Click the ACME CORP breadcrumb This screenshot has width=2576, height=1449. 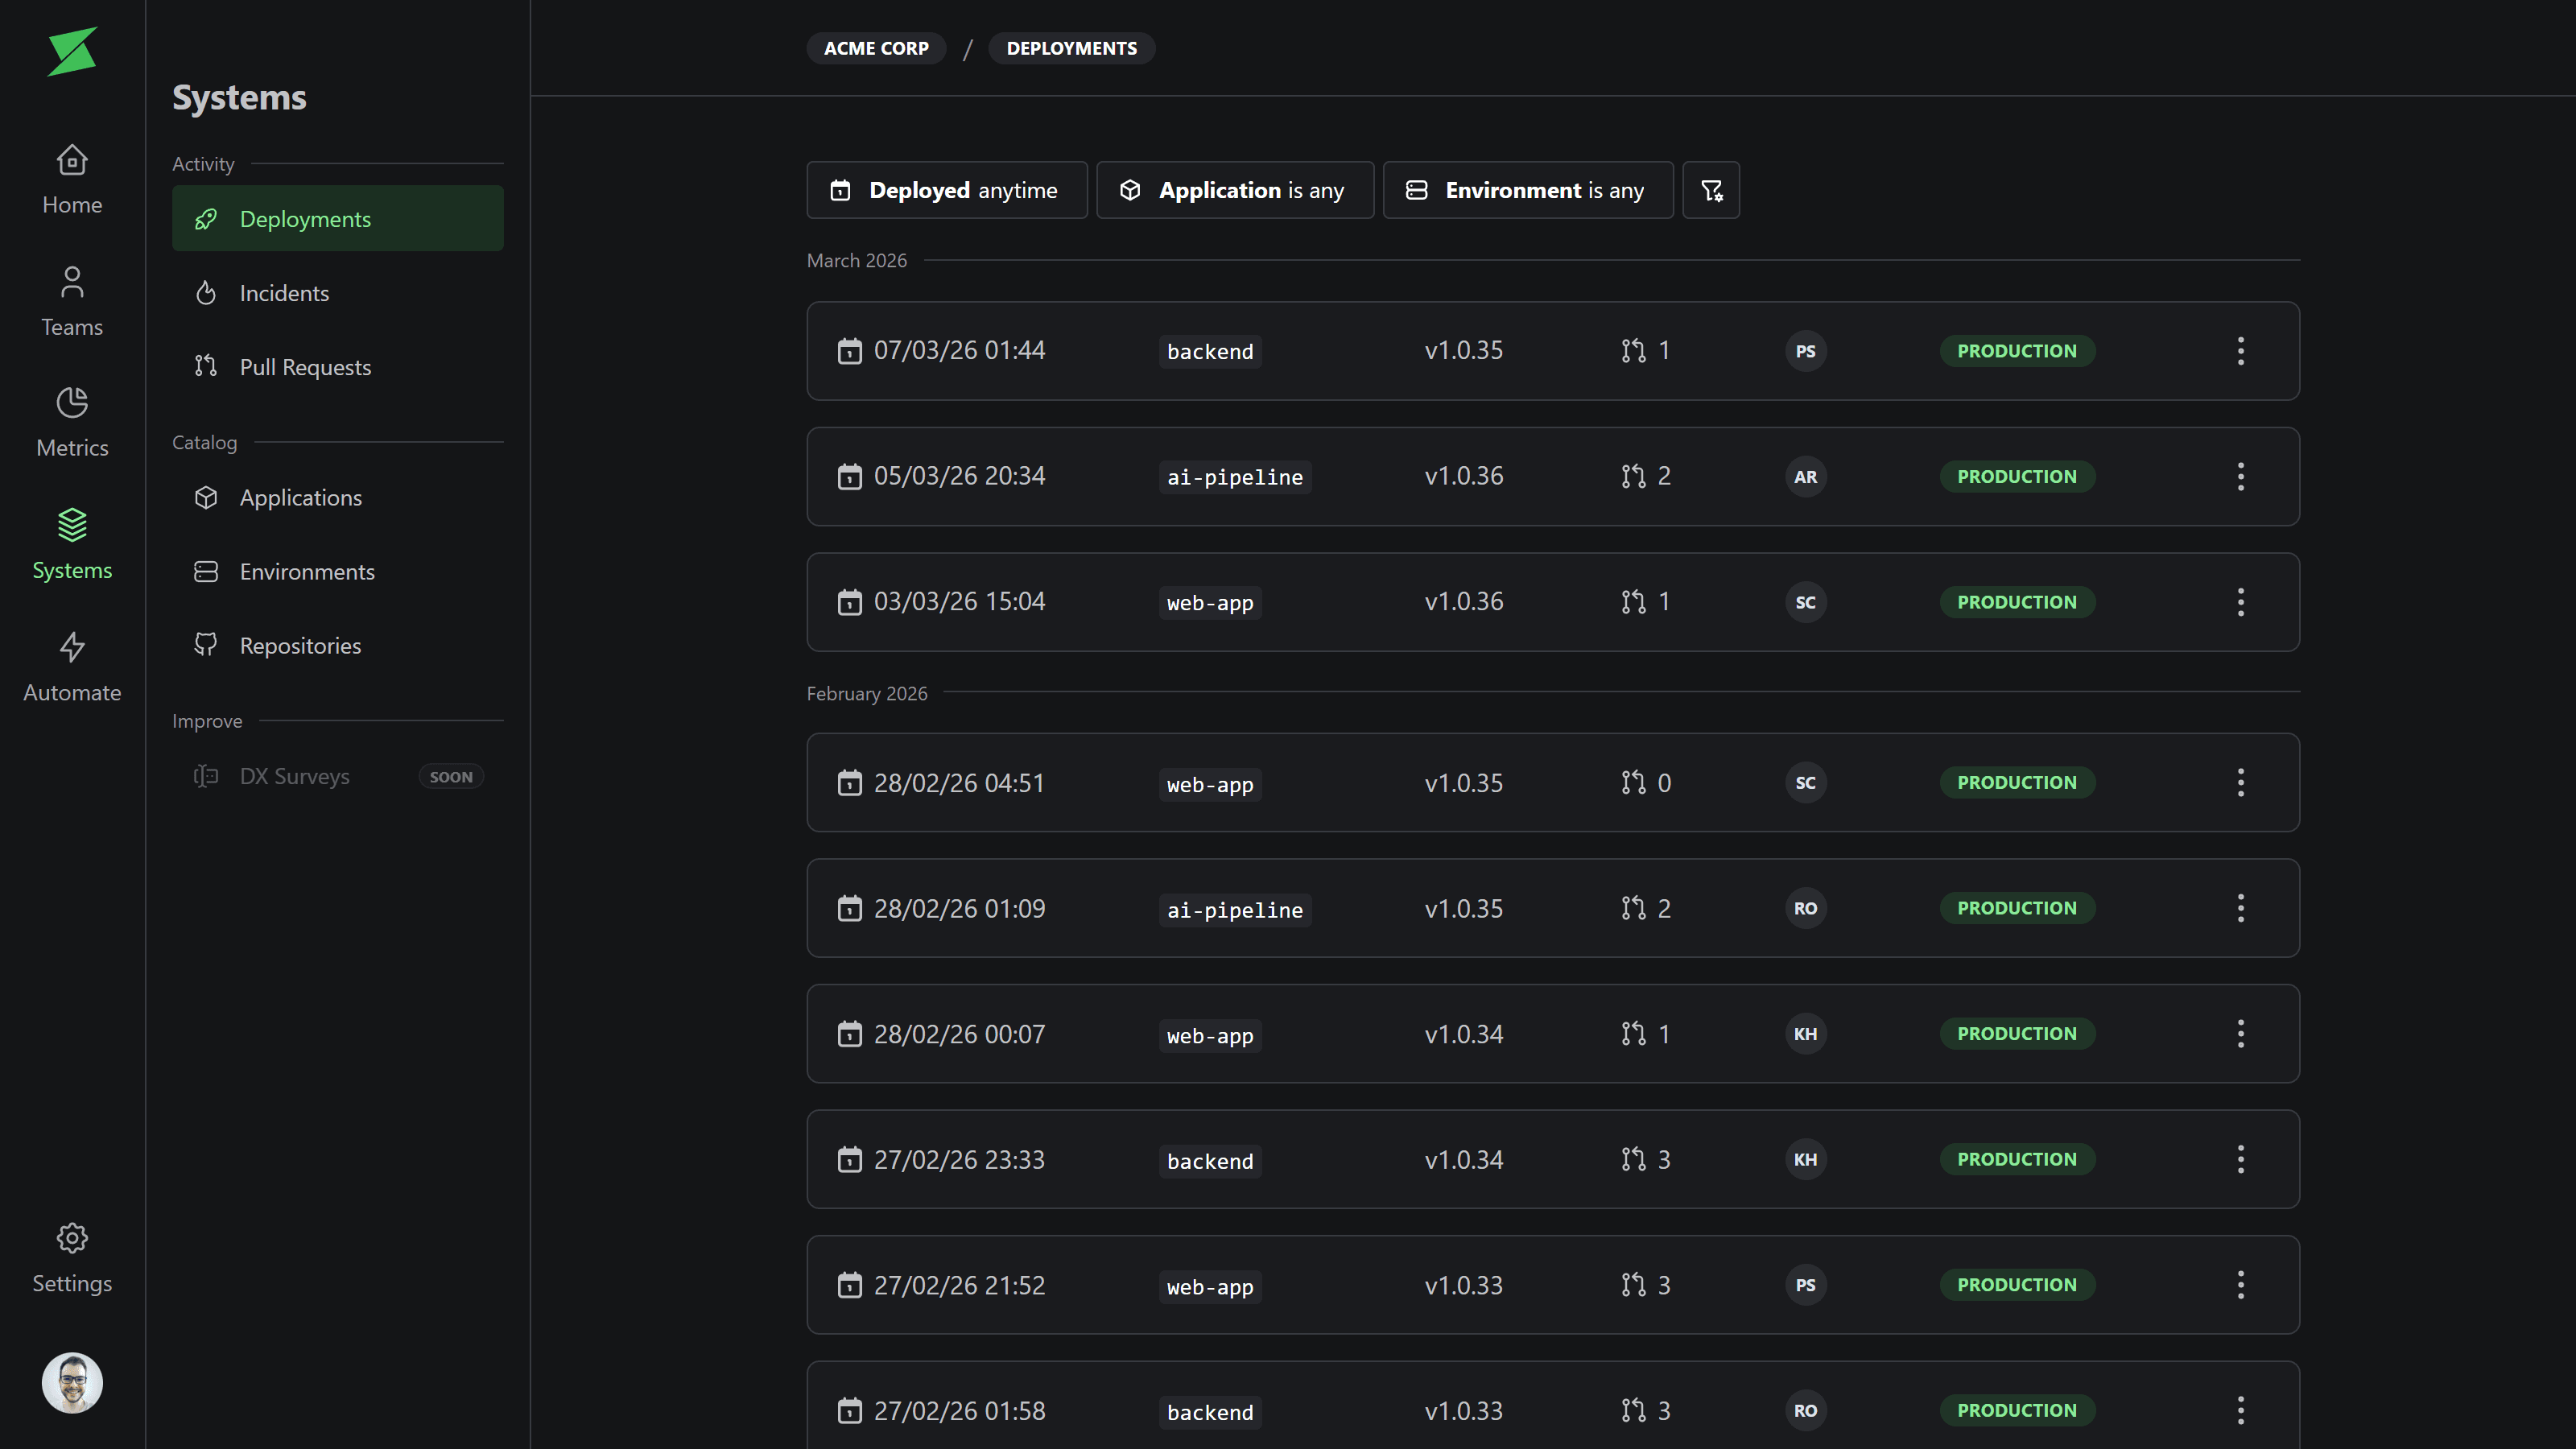pos(876,48)
